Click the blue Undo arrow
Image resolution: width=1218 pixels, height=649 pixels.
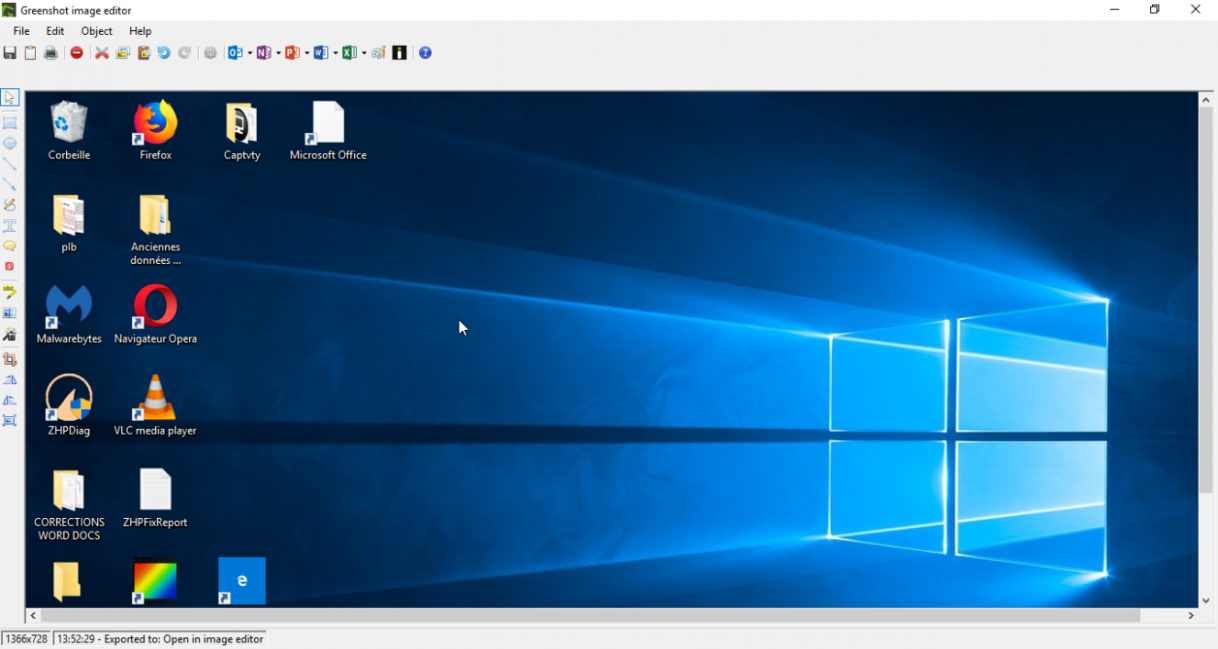pos(164,53)
